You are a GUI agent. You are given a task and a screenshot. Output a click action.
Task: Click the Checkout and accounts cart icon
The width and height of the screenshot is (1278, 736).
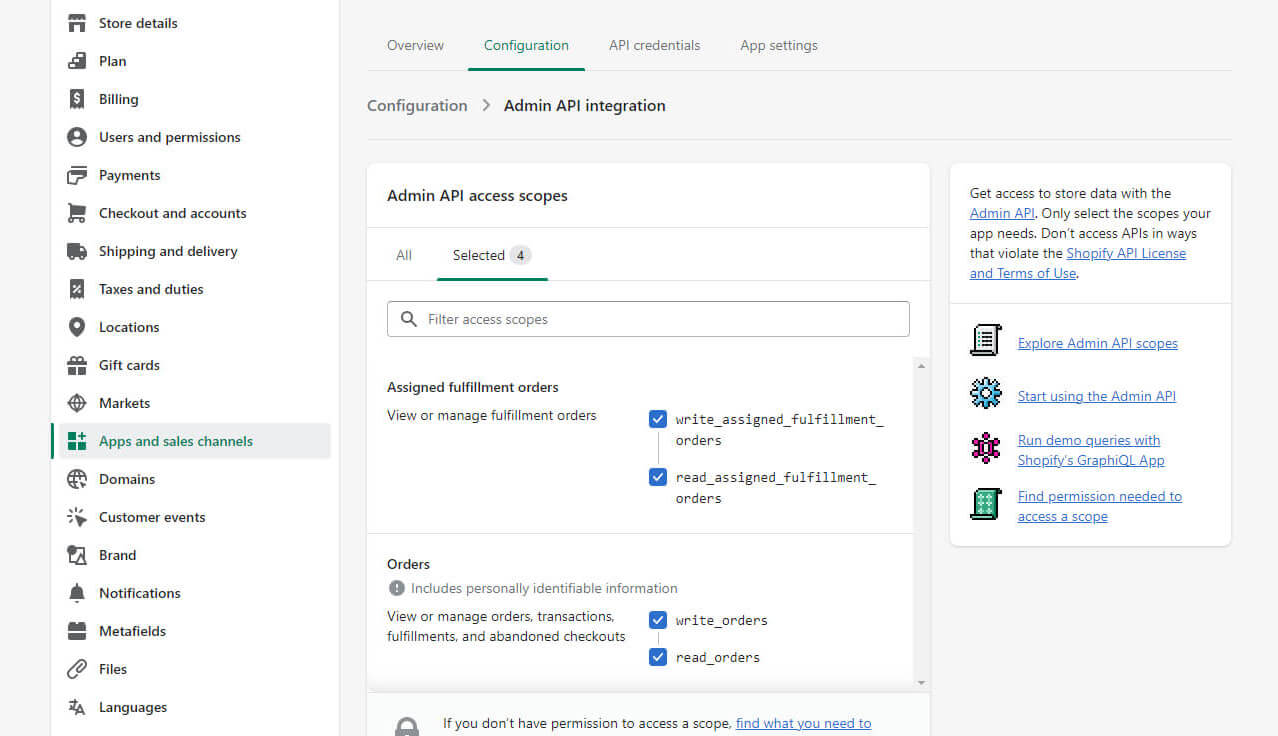[77, 213]
